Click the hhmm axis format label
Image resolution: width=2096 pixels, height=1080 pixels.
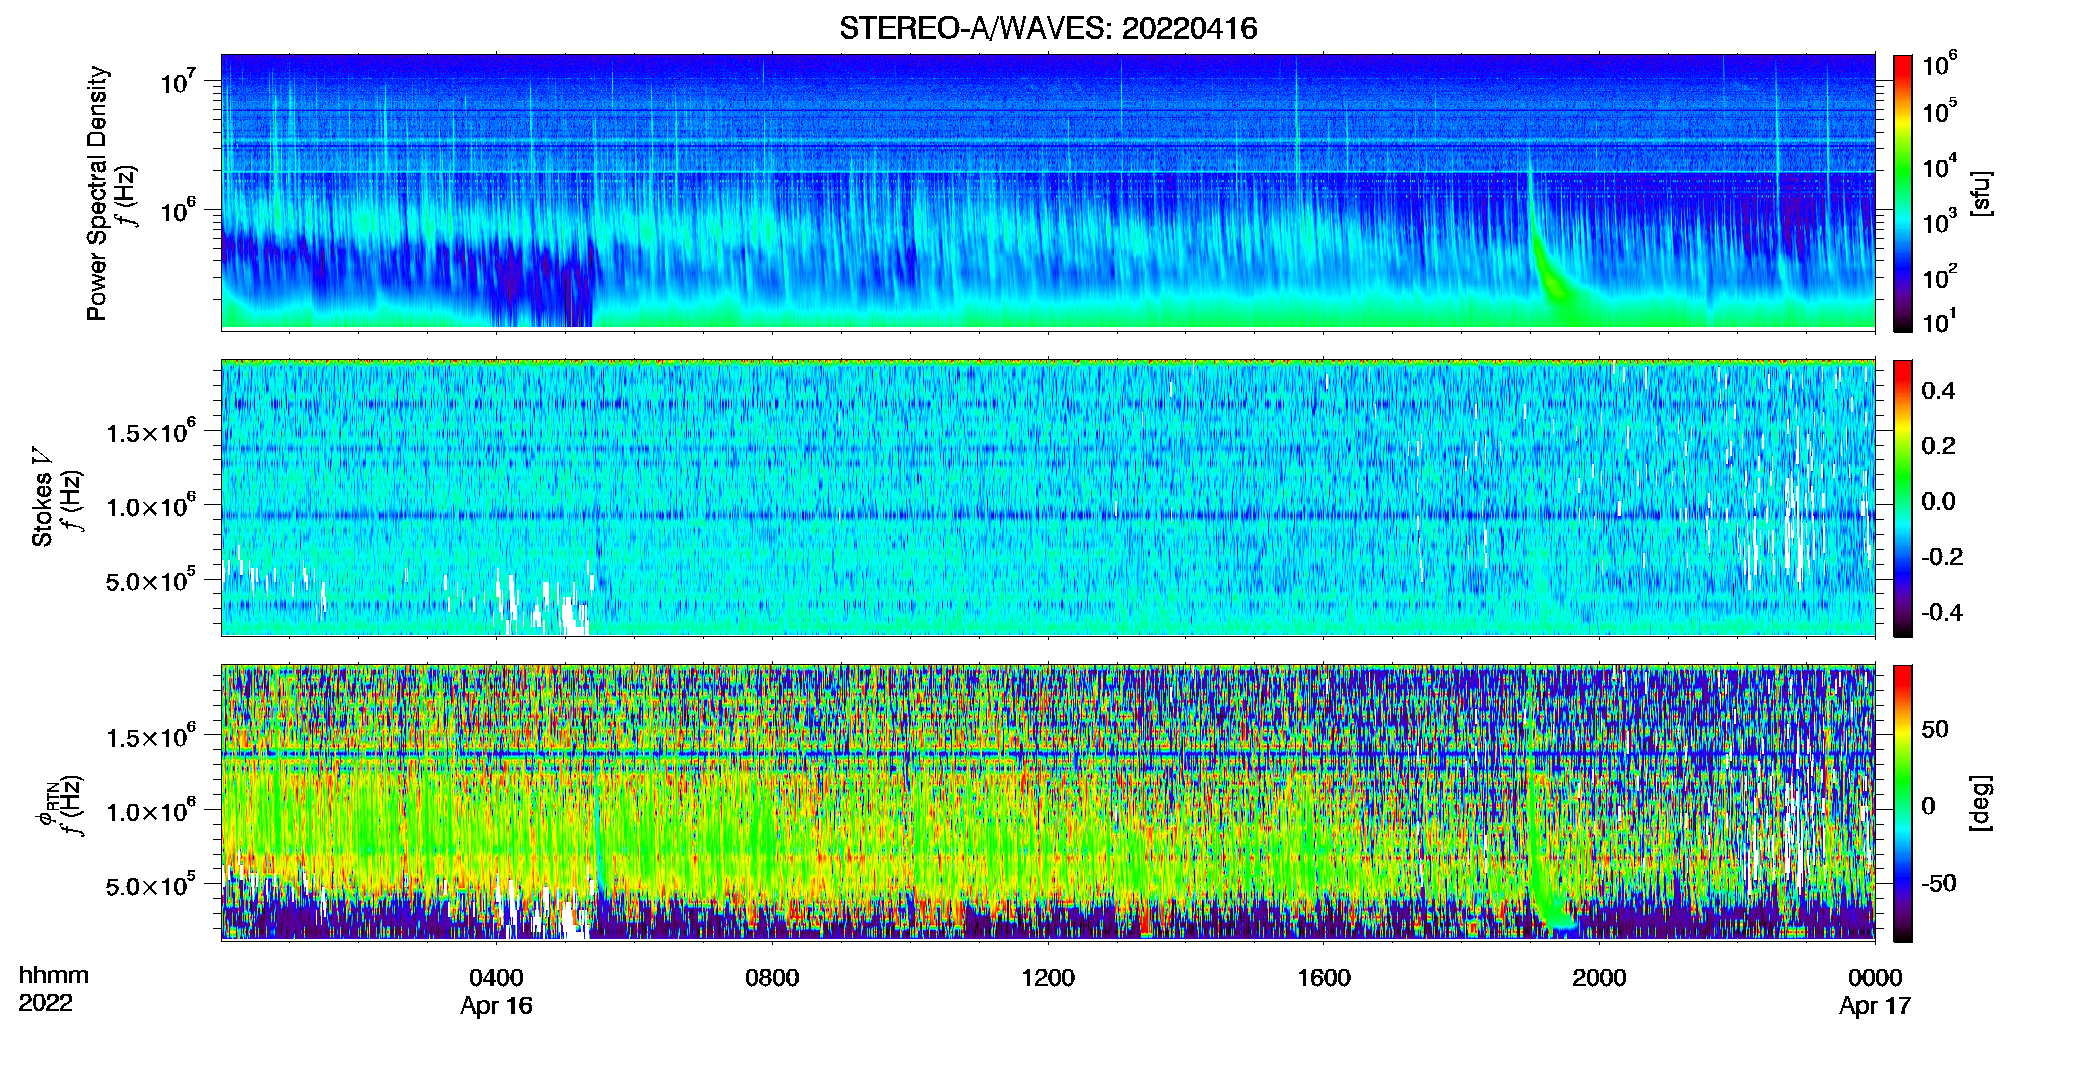54,976
